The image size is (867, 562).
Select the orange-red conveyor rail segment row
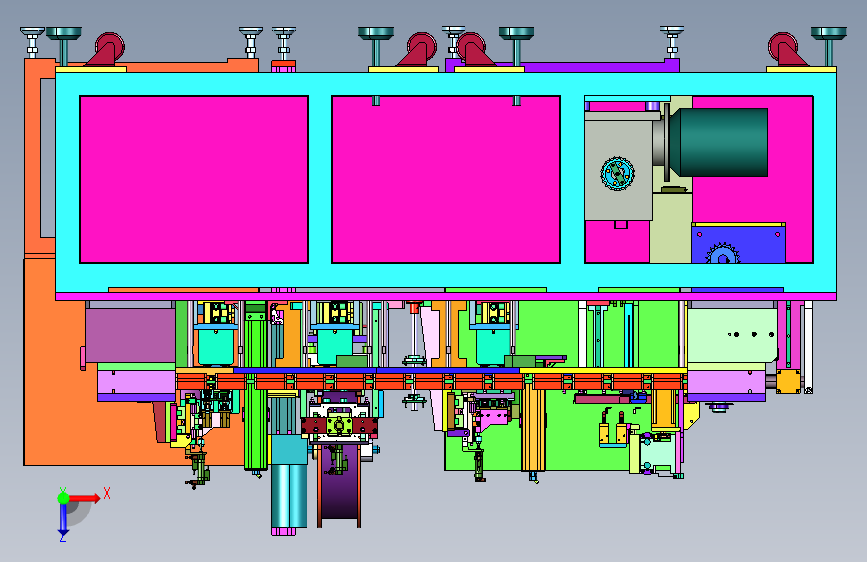(431, 382)
